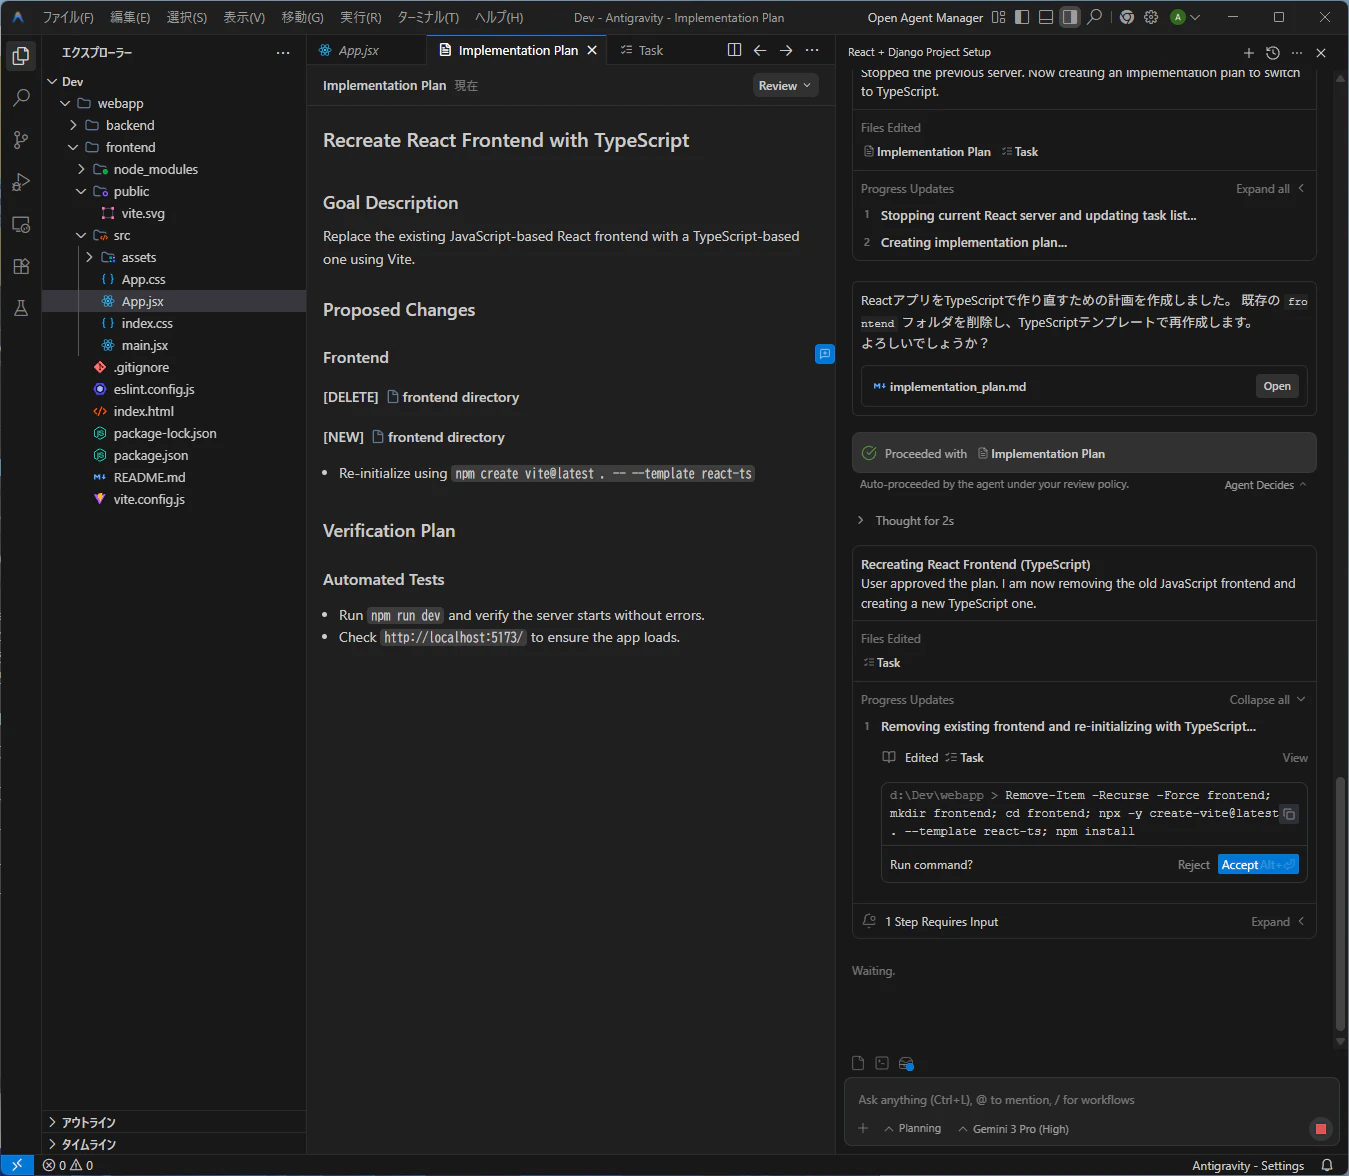Open the Review dropdown
This screenshot has width=1349, height=1176.
click(x=785, y=86)
